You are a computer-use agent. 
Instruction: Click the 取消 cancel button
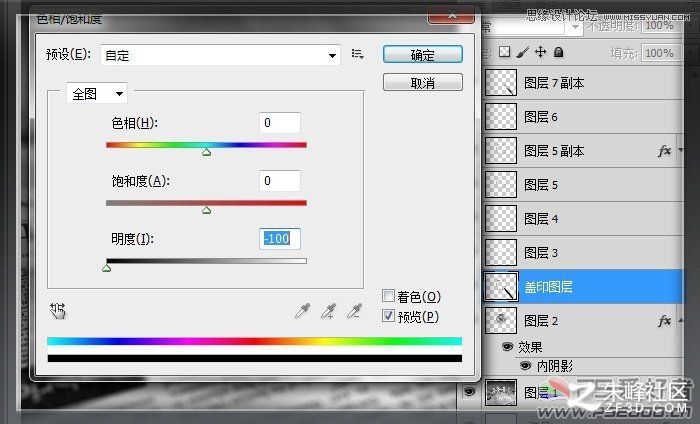(x=423, y=83)
